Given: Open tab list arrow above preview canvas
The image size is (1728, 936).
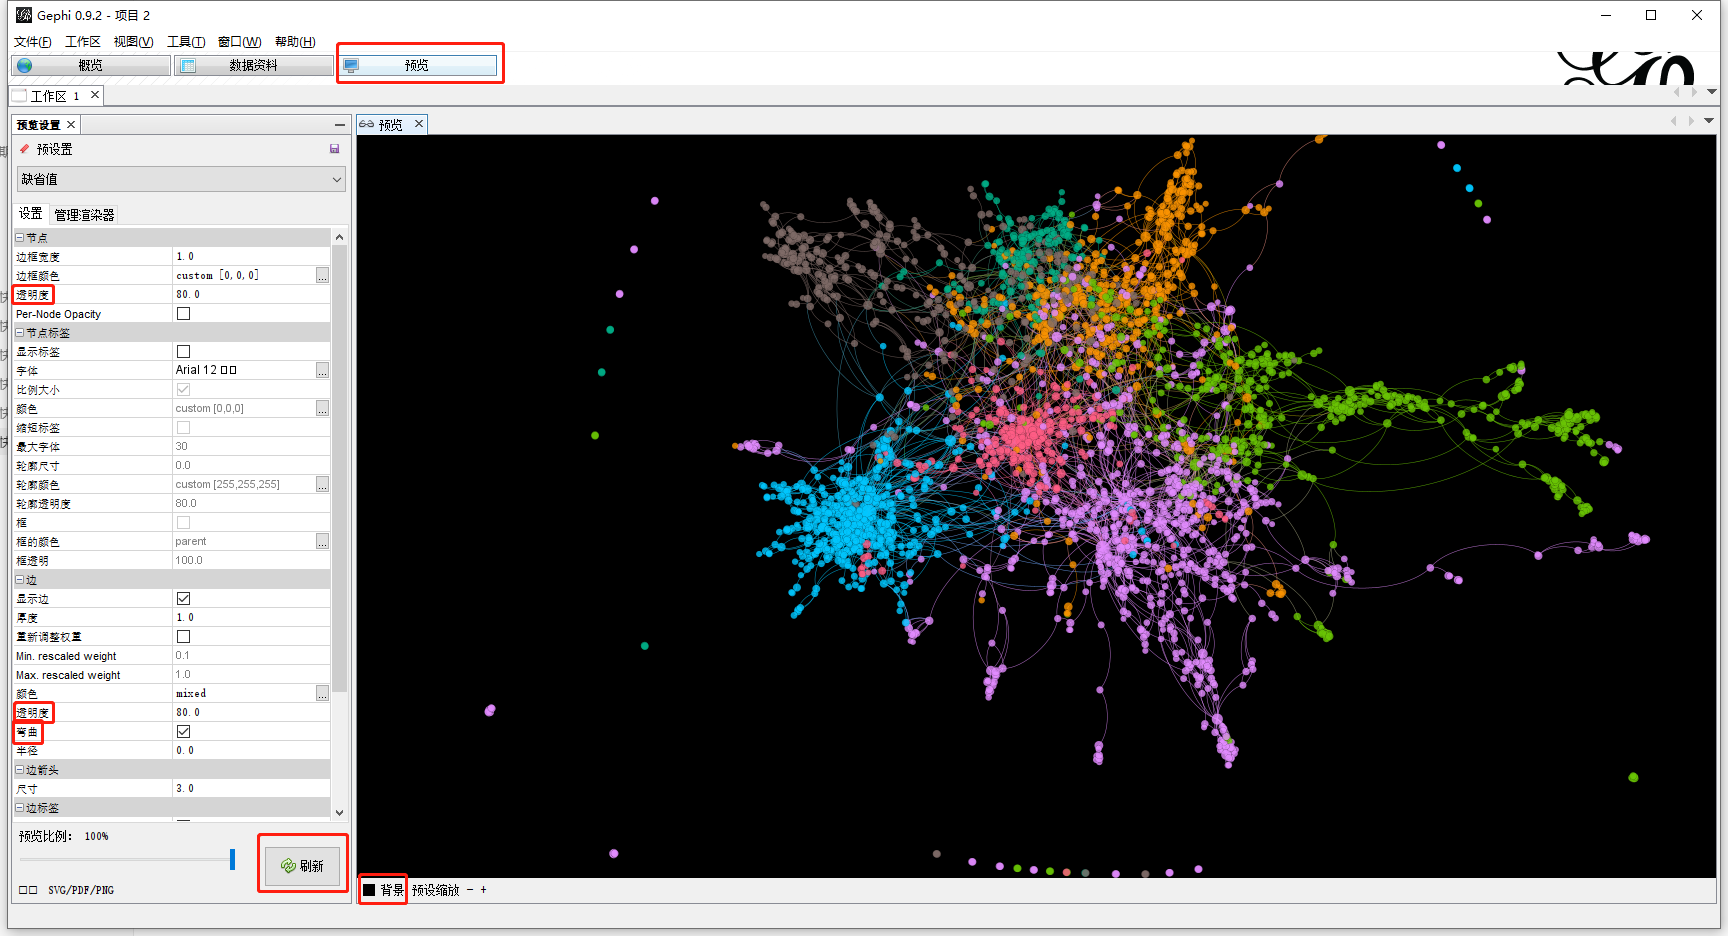Looking at the screenshot, I should pos(1709,121).
